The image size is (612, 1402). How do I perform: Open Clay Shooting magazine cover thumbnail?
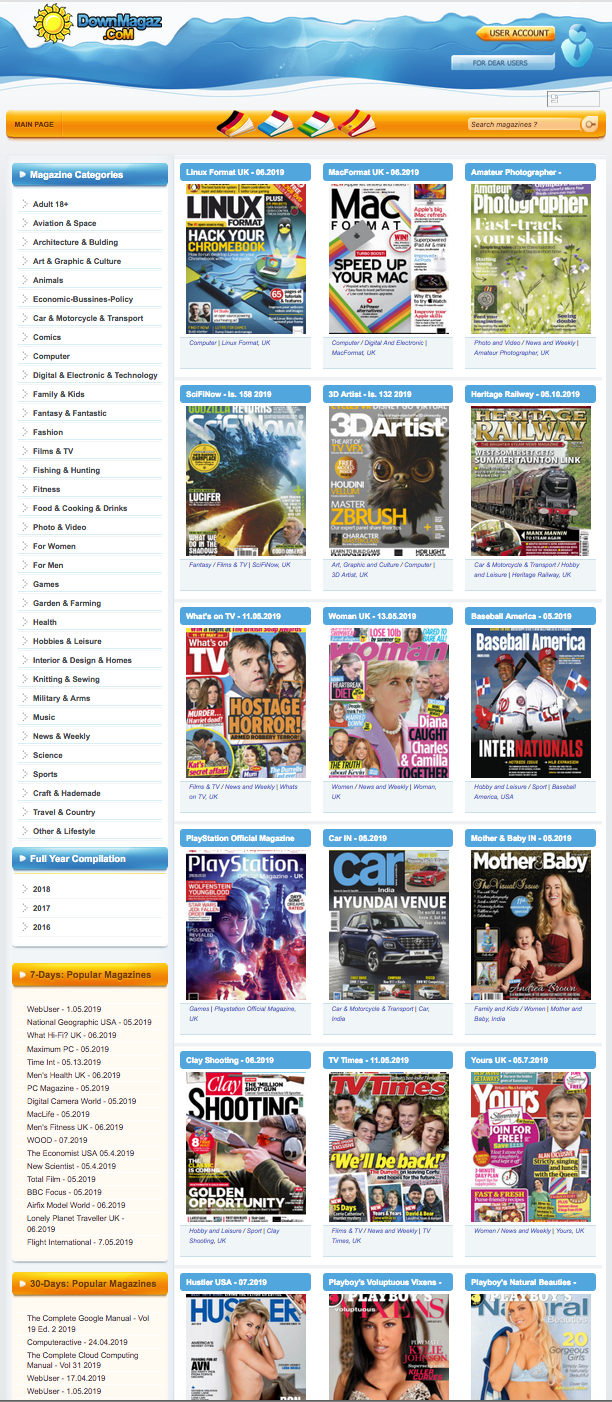246,1147
